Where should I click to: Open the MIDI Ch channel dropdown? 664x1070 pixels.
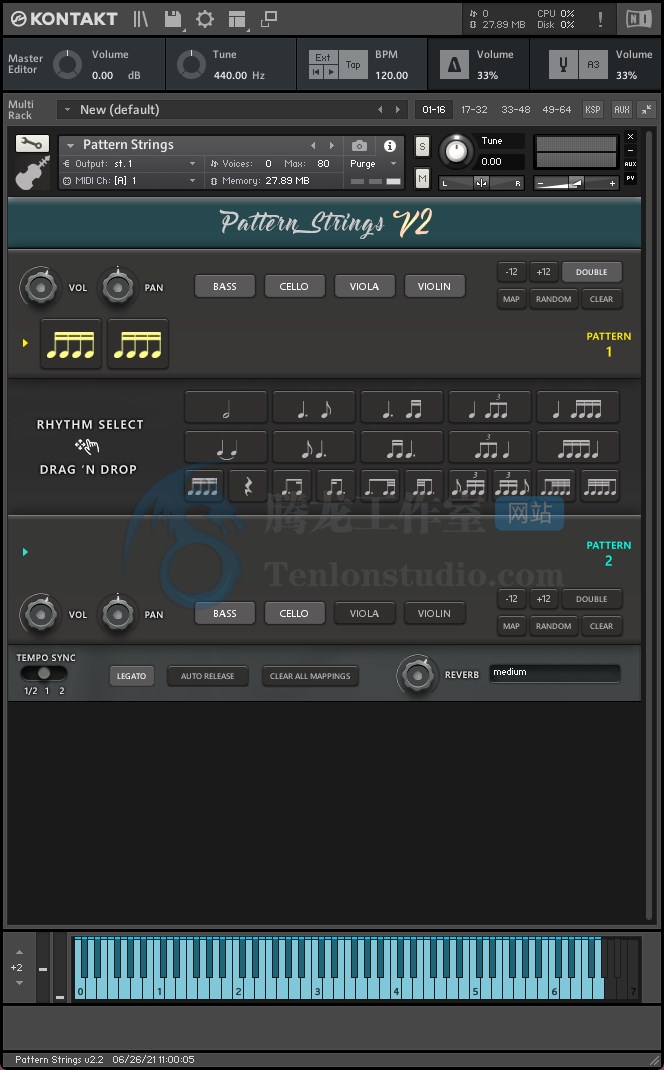tap(129, 181)
